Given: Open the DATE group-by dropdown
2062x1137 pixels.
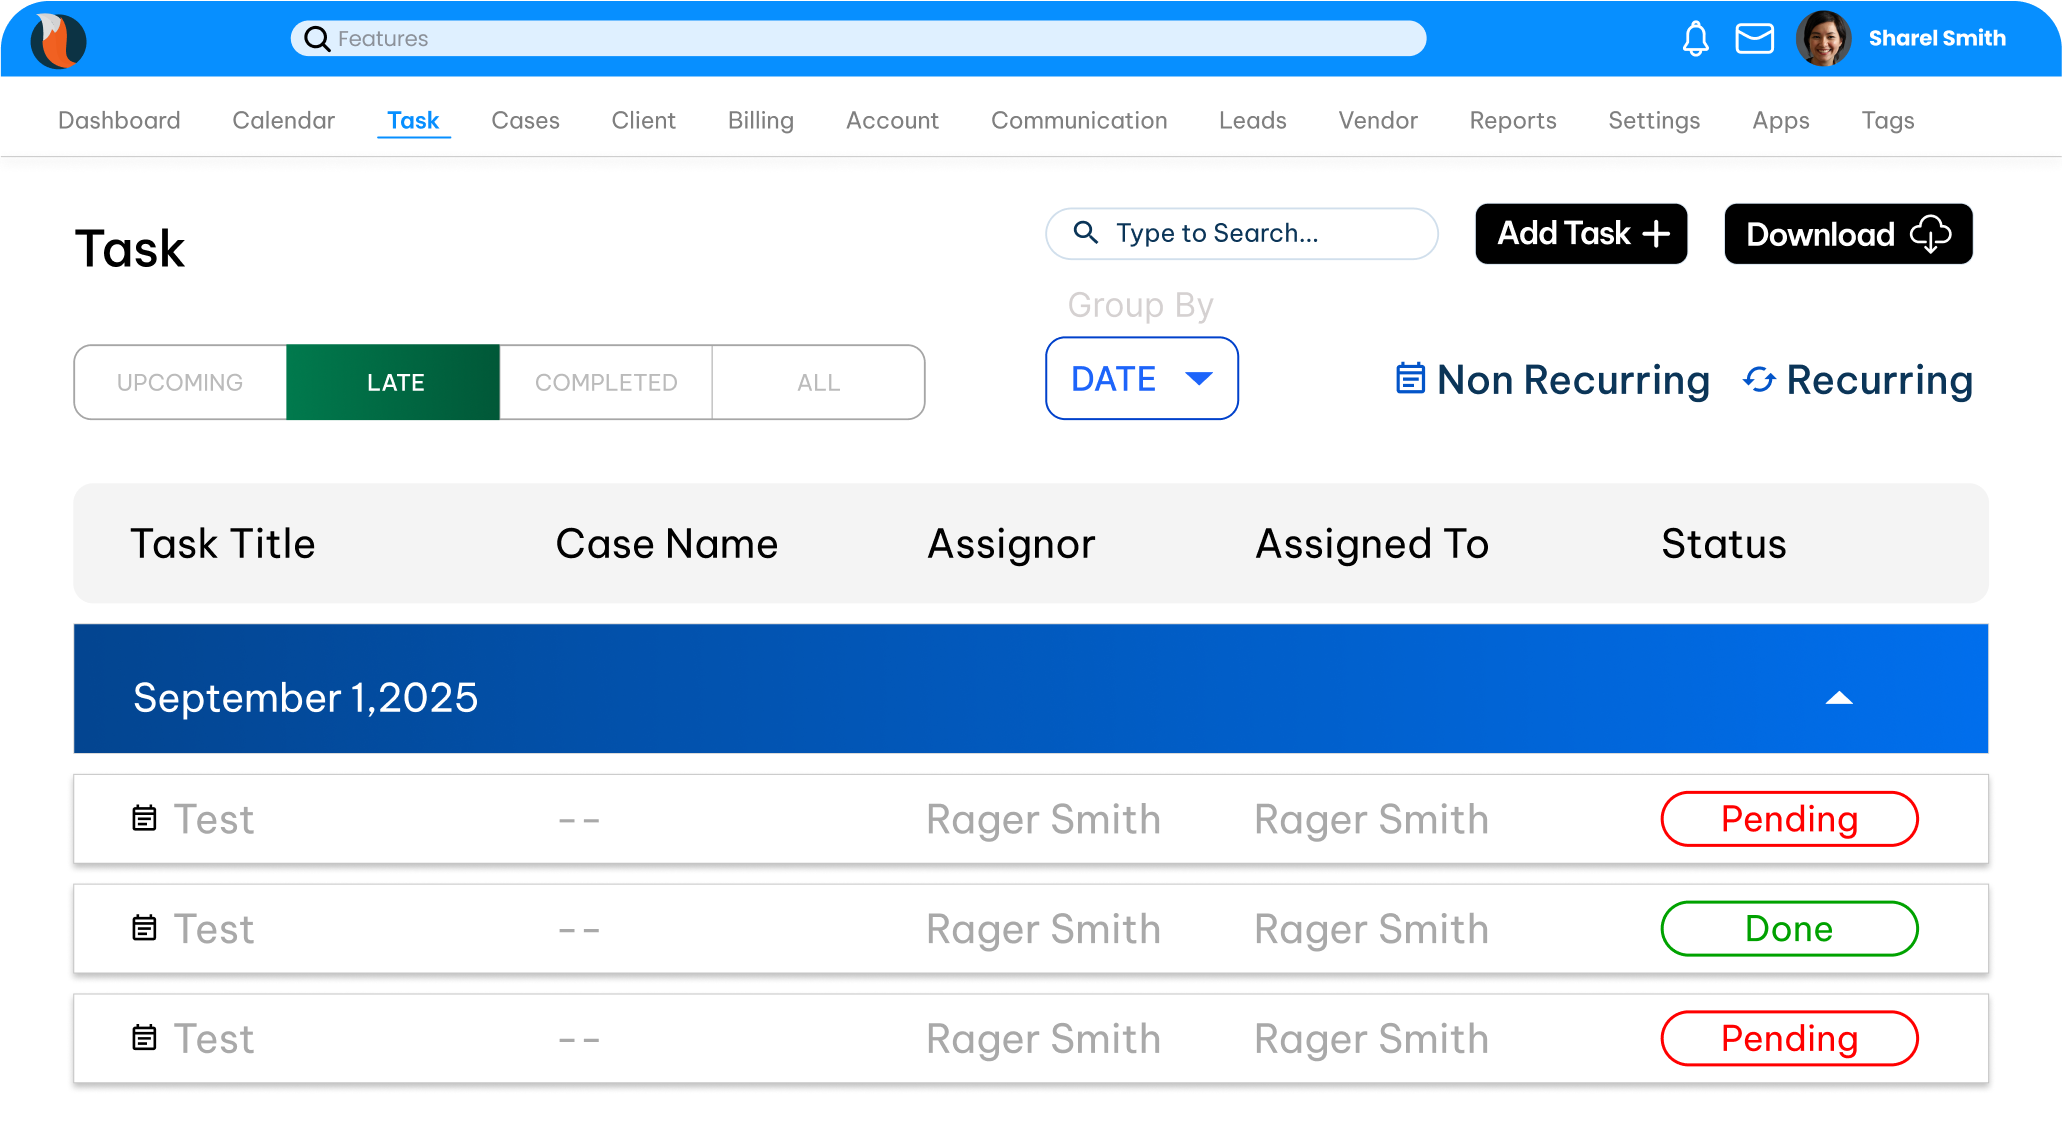Looking at the screenshot, I should click(x=1141, y=378).
